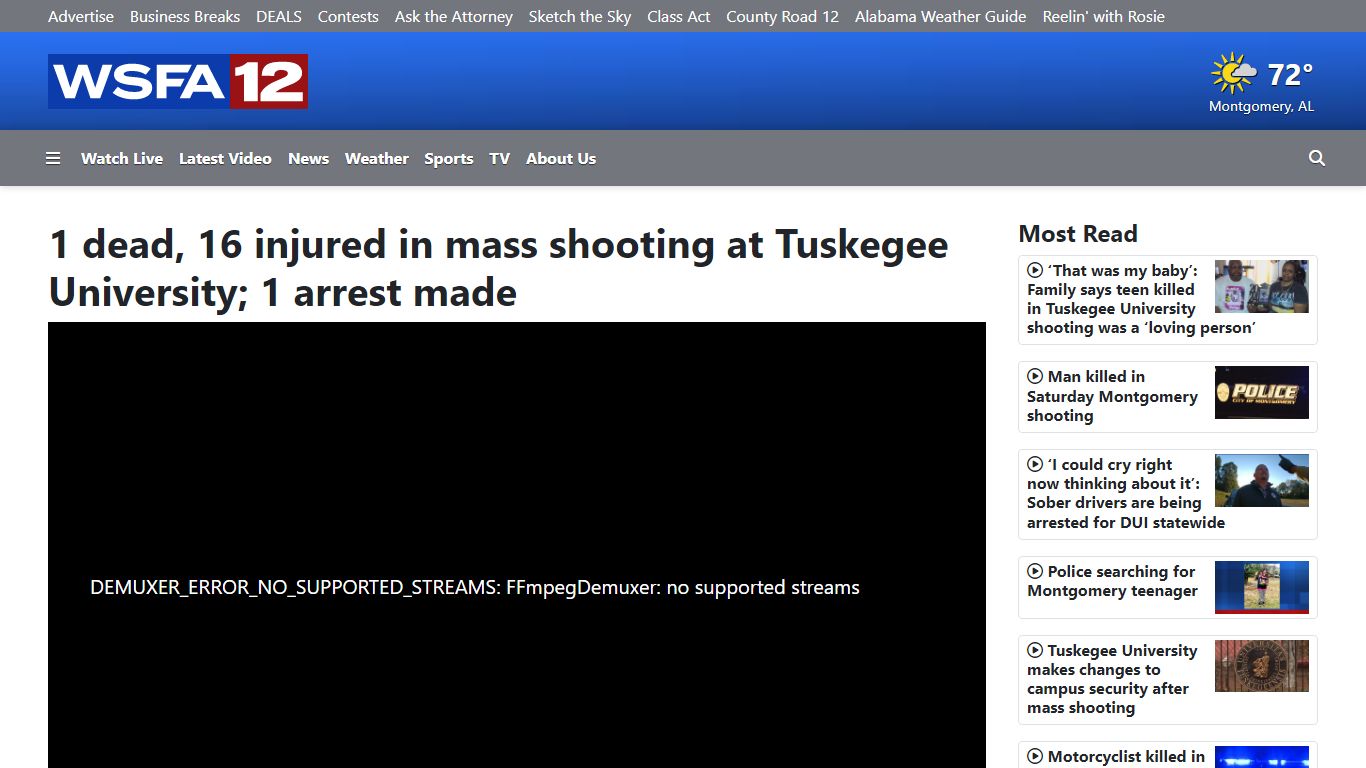Open the hamburger menu icon
The height and width of the screenshot is (768, 1366).
tap(53, 158)
